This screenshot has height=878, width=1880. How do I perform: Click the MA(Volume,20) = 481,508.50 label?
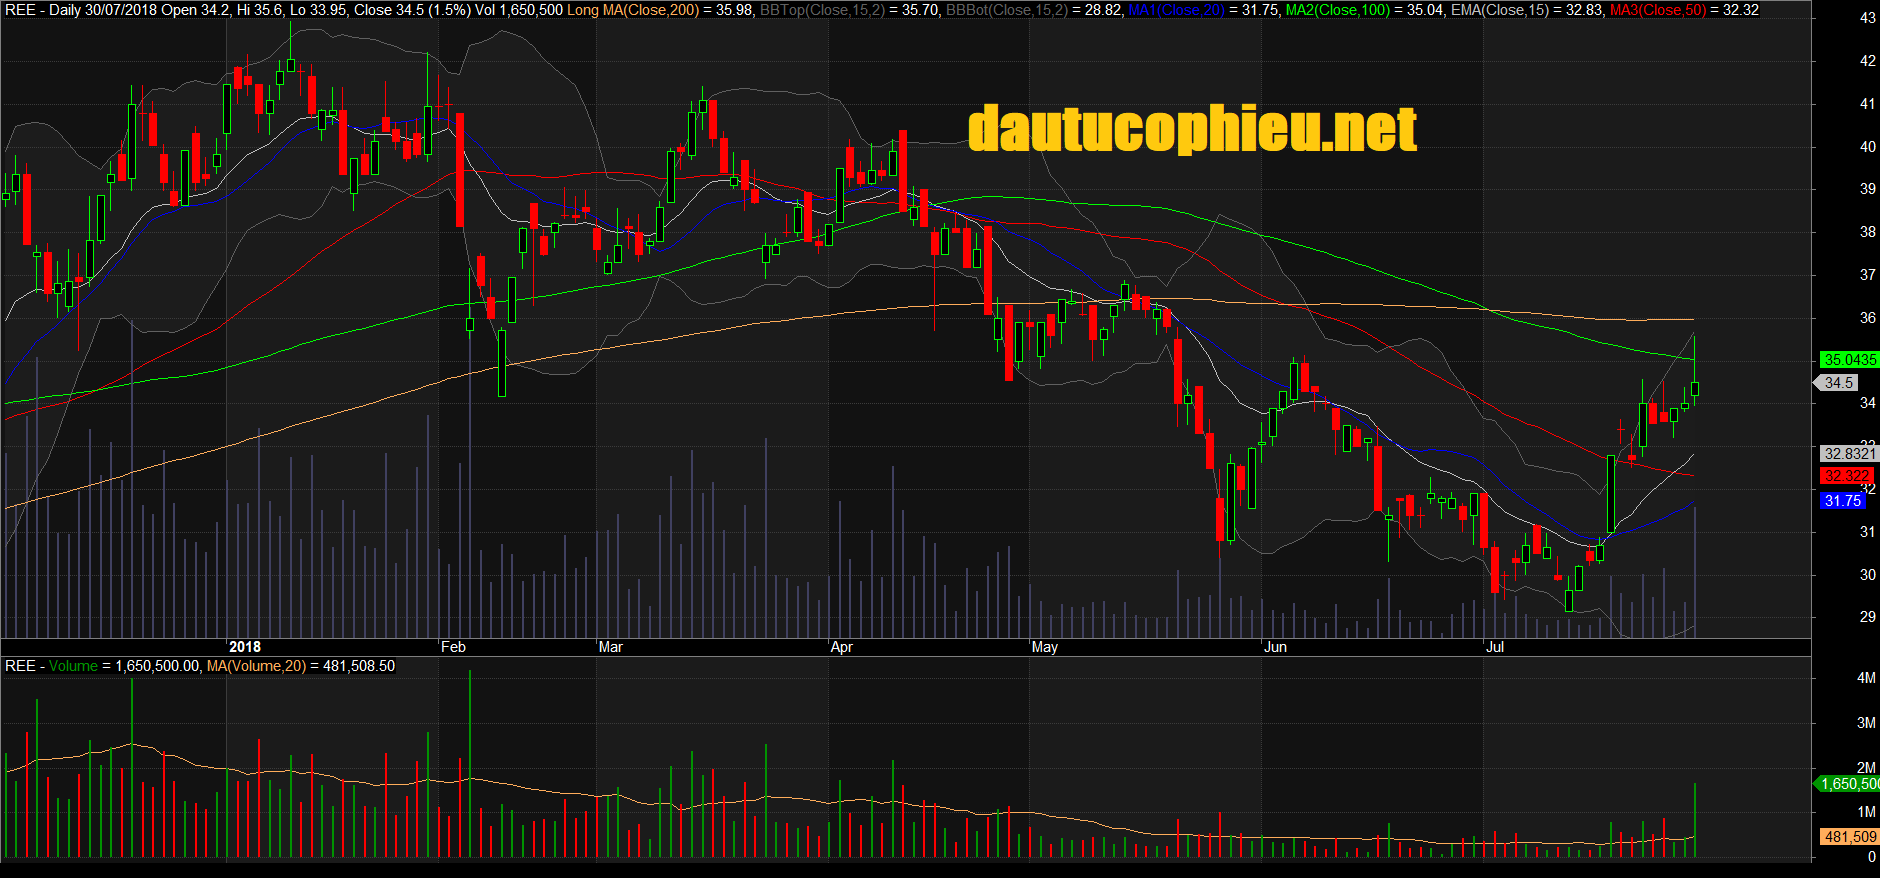point(300,666)
